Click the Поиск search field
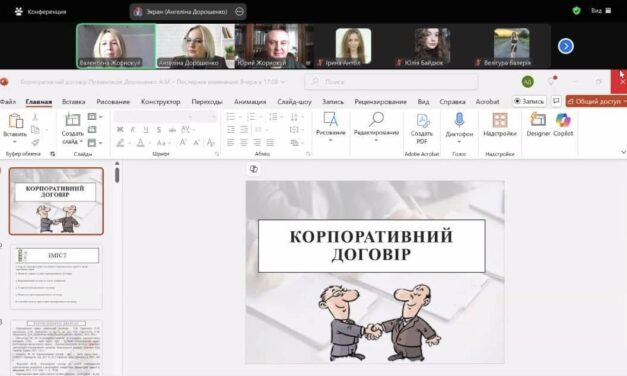 tap(391, 82)
